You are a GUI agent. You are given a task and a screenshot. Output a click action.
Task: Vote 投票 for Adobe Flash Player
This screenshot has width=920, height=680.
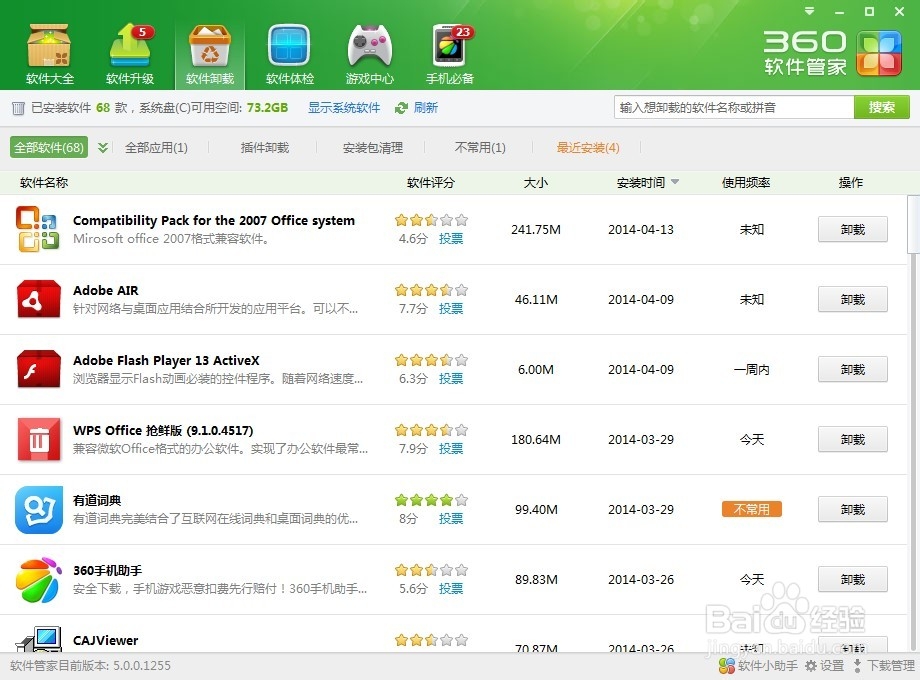point(451,378)
